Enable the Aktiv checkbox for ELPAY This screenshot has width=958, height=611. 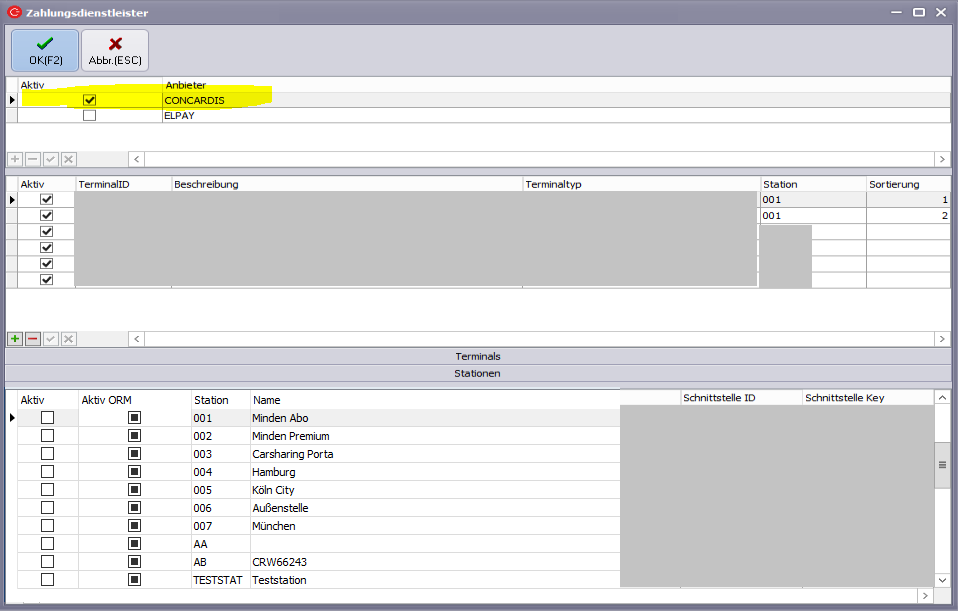pyautogui.click(x=90, y=115)
